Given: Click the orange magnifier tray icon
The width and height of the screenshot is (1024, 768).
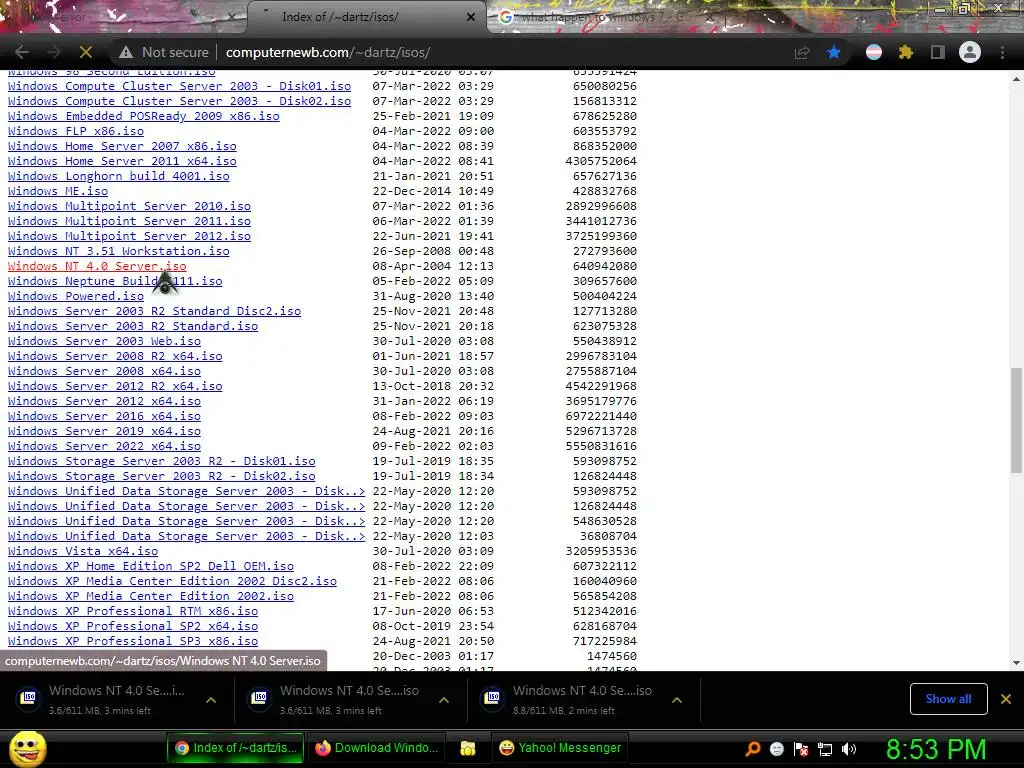Looking at the screenshot, I should [753, 749].
